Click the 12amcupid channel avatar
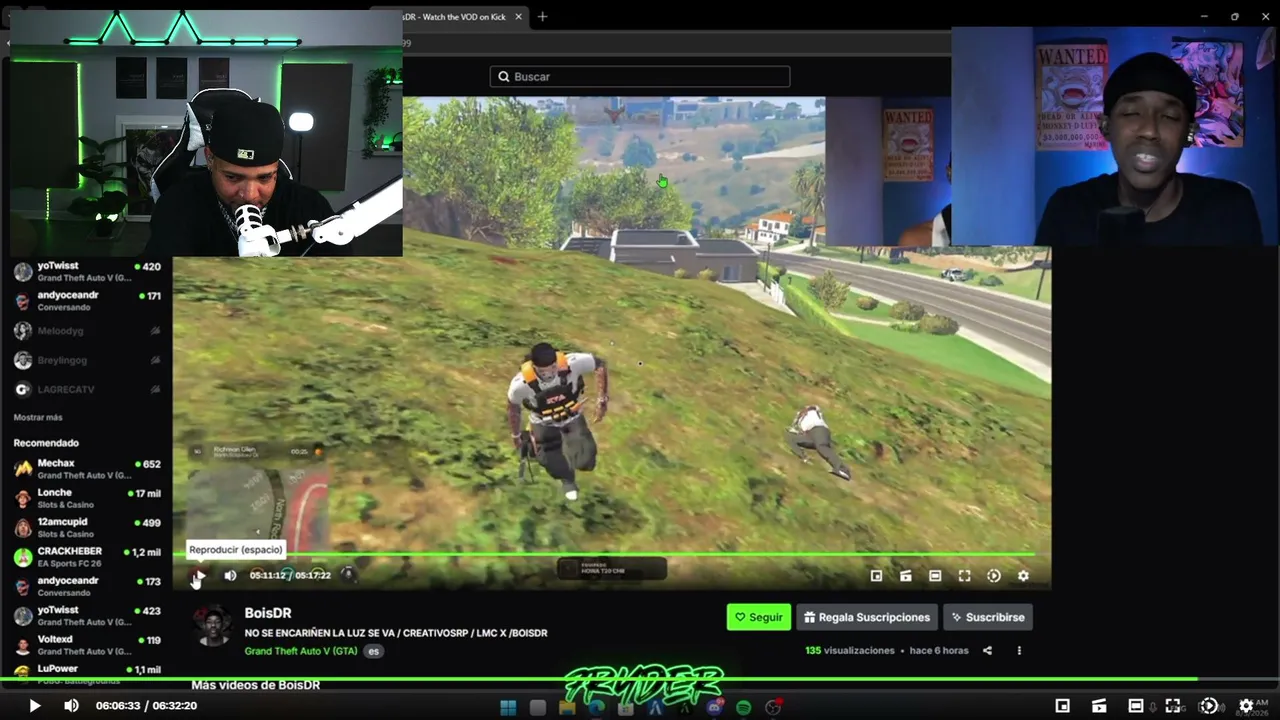Screen dimensions: 1280x720 tap(23, 528)
